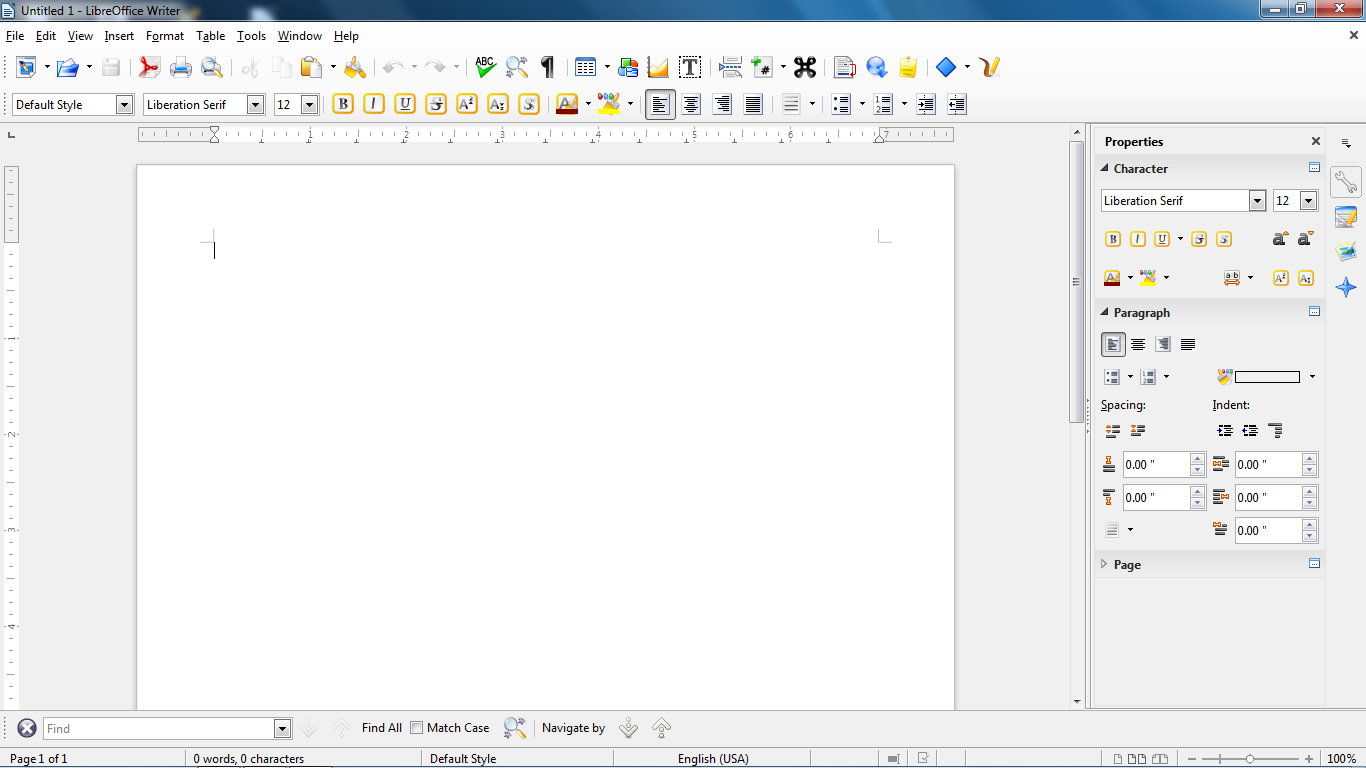The width and height of the screenshot is (1366, 768).
Task: Open the Format menu
Action: point(164,36)
